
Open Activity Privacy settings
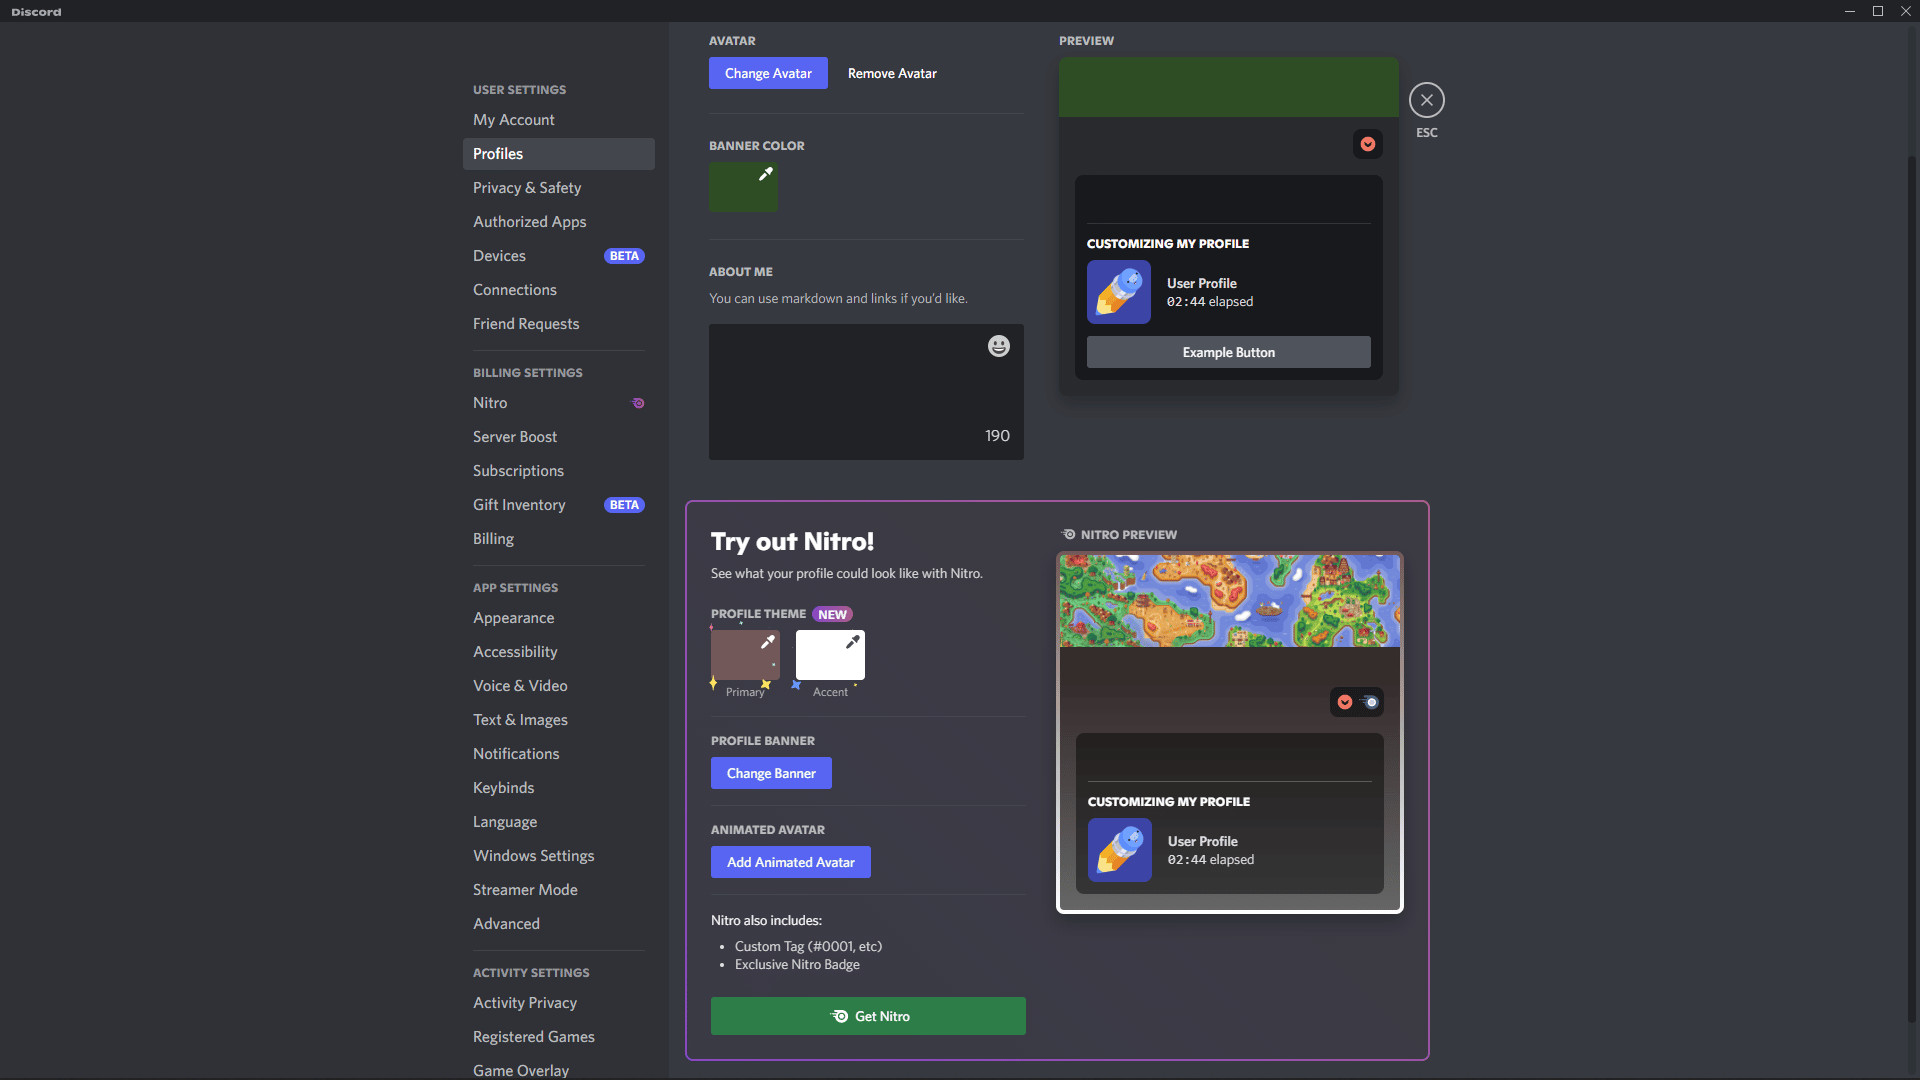pos(558,1003)
